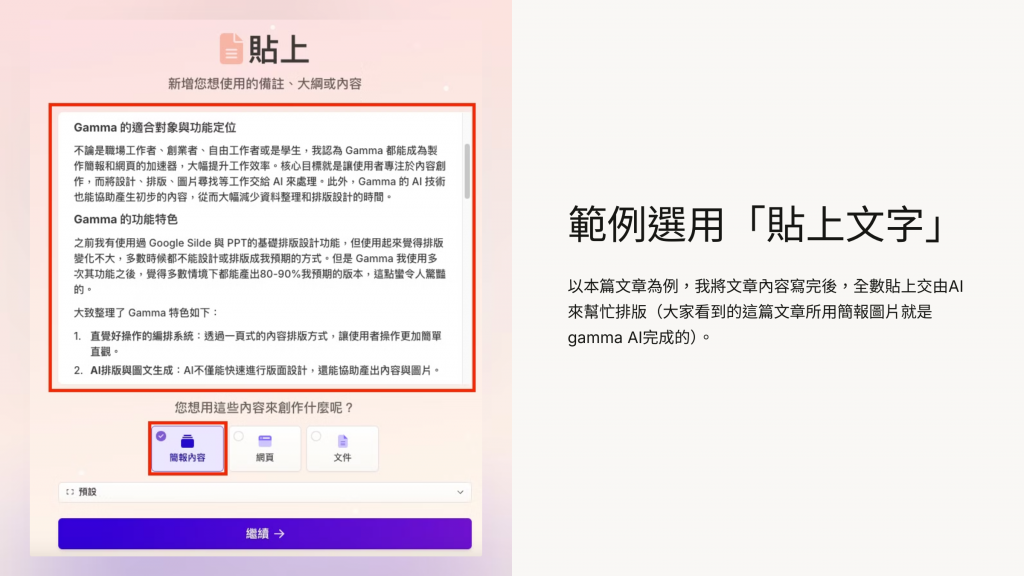
Task: Click the paragraph starting '不論是職場工作者'
Action: 260,174
